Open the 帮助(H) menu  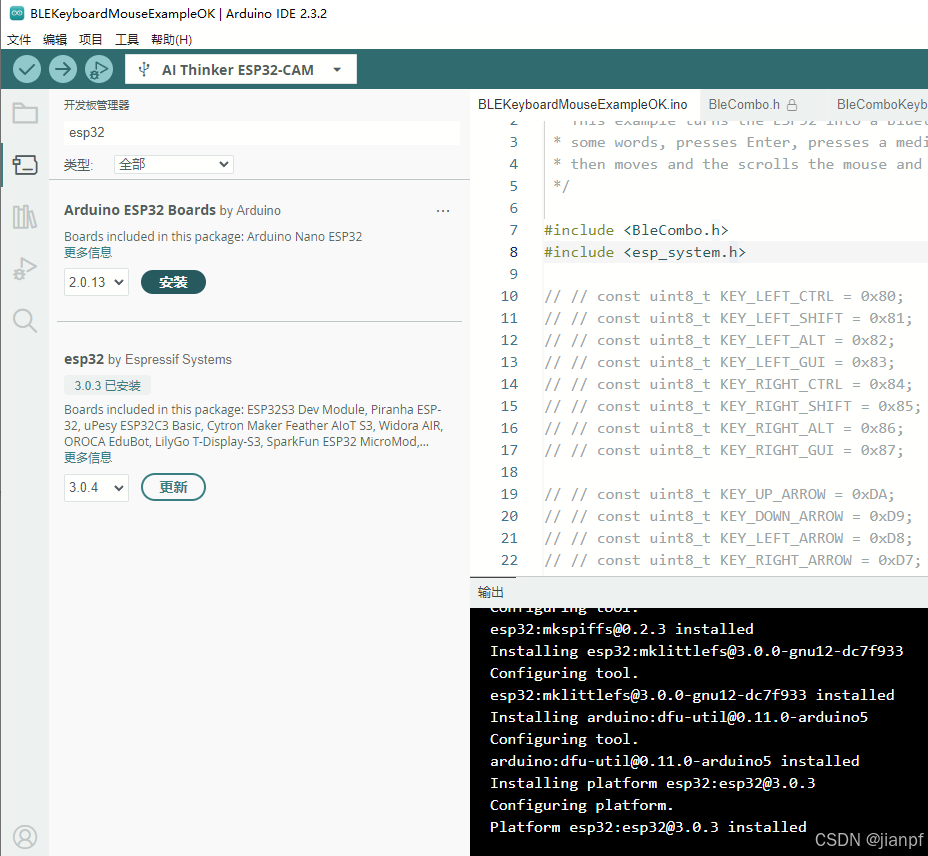tap(172, 40)
